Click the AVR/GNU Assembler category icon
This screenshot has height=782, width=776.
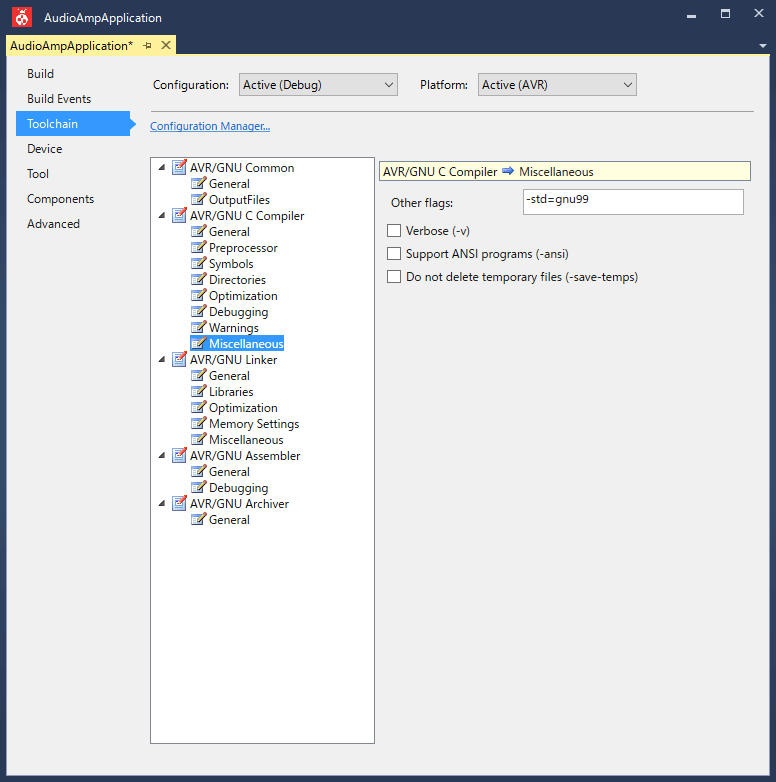[x=179, y=455]
